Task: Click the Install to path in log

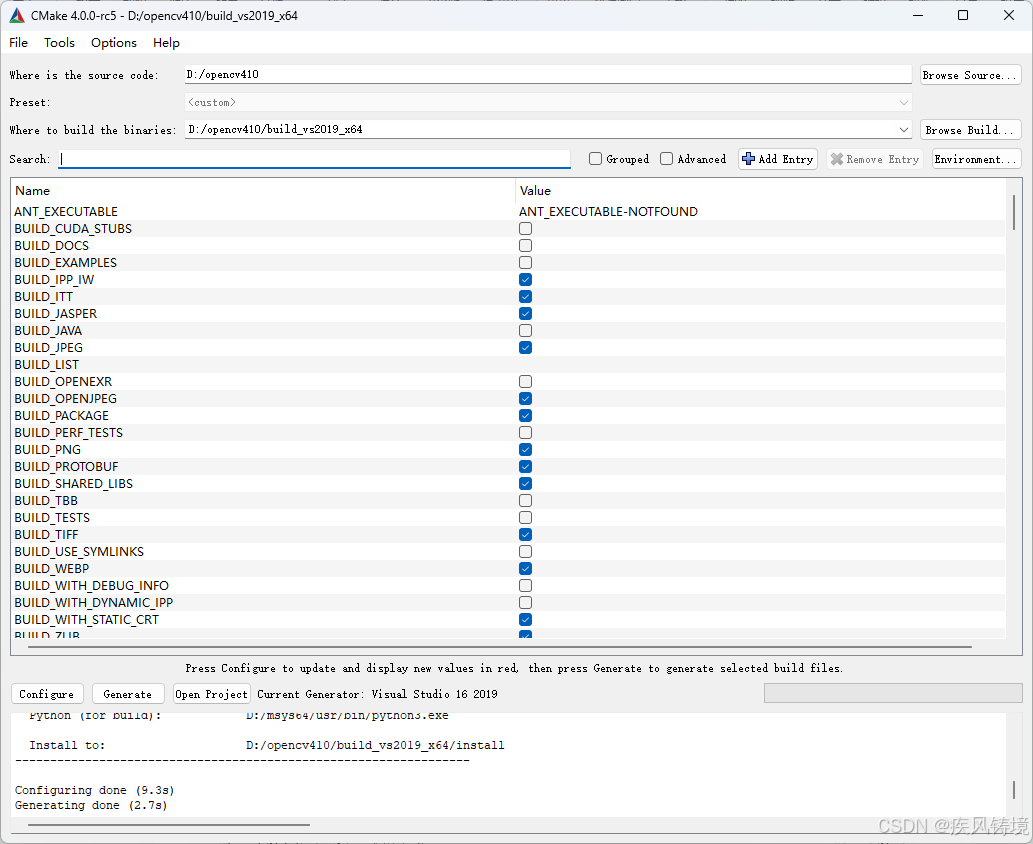Action: [x=375, y=745]
